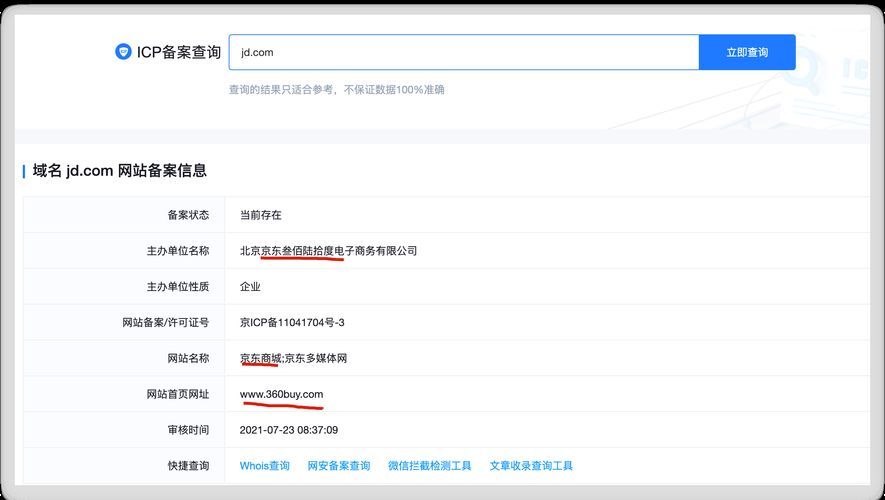Focus the jd.com domain search field
Image resolution: width=885 pixels, height=500 pixels.
tap(464, 52)
